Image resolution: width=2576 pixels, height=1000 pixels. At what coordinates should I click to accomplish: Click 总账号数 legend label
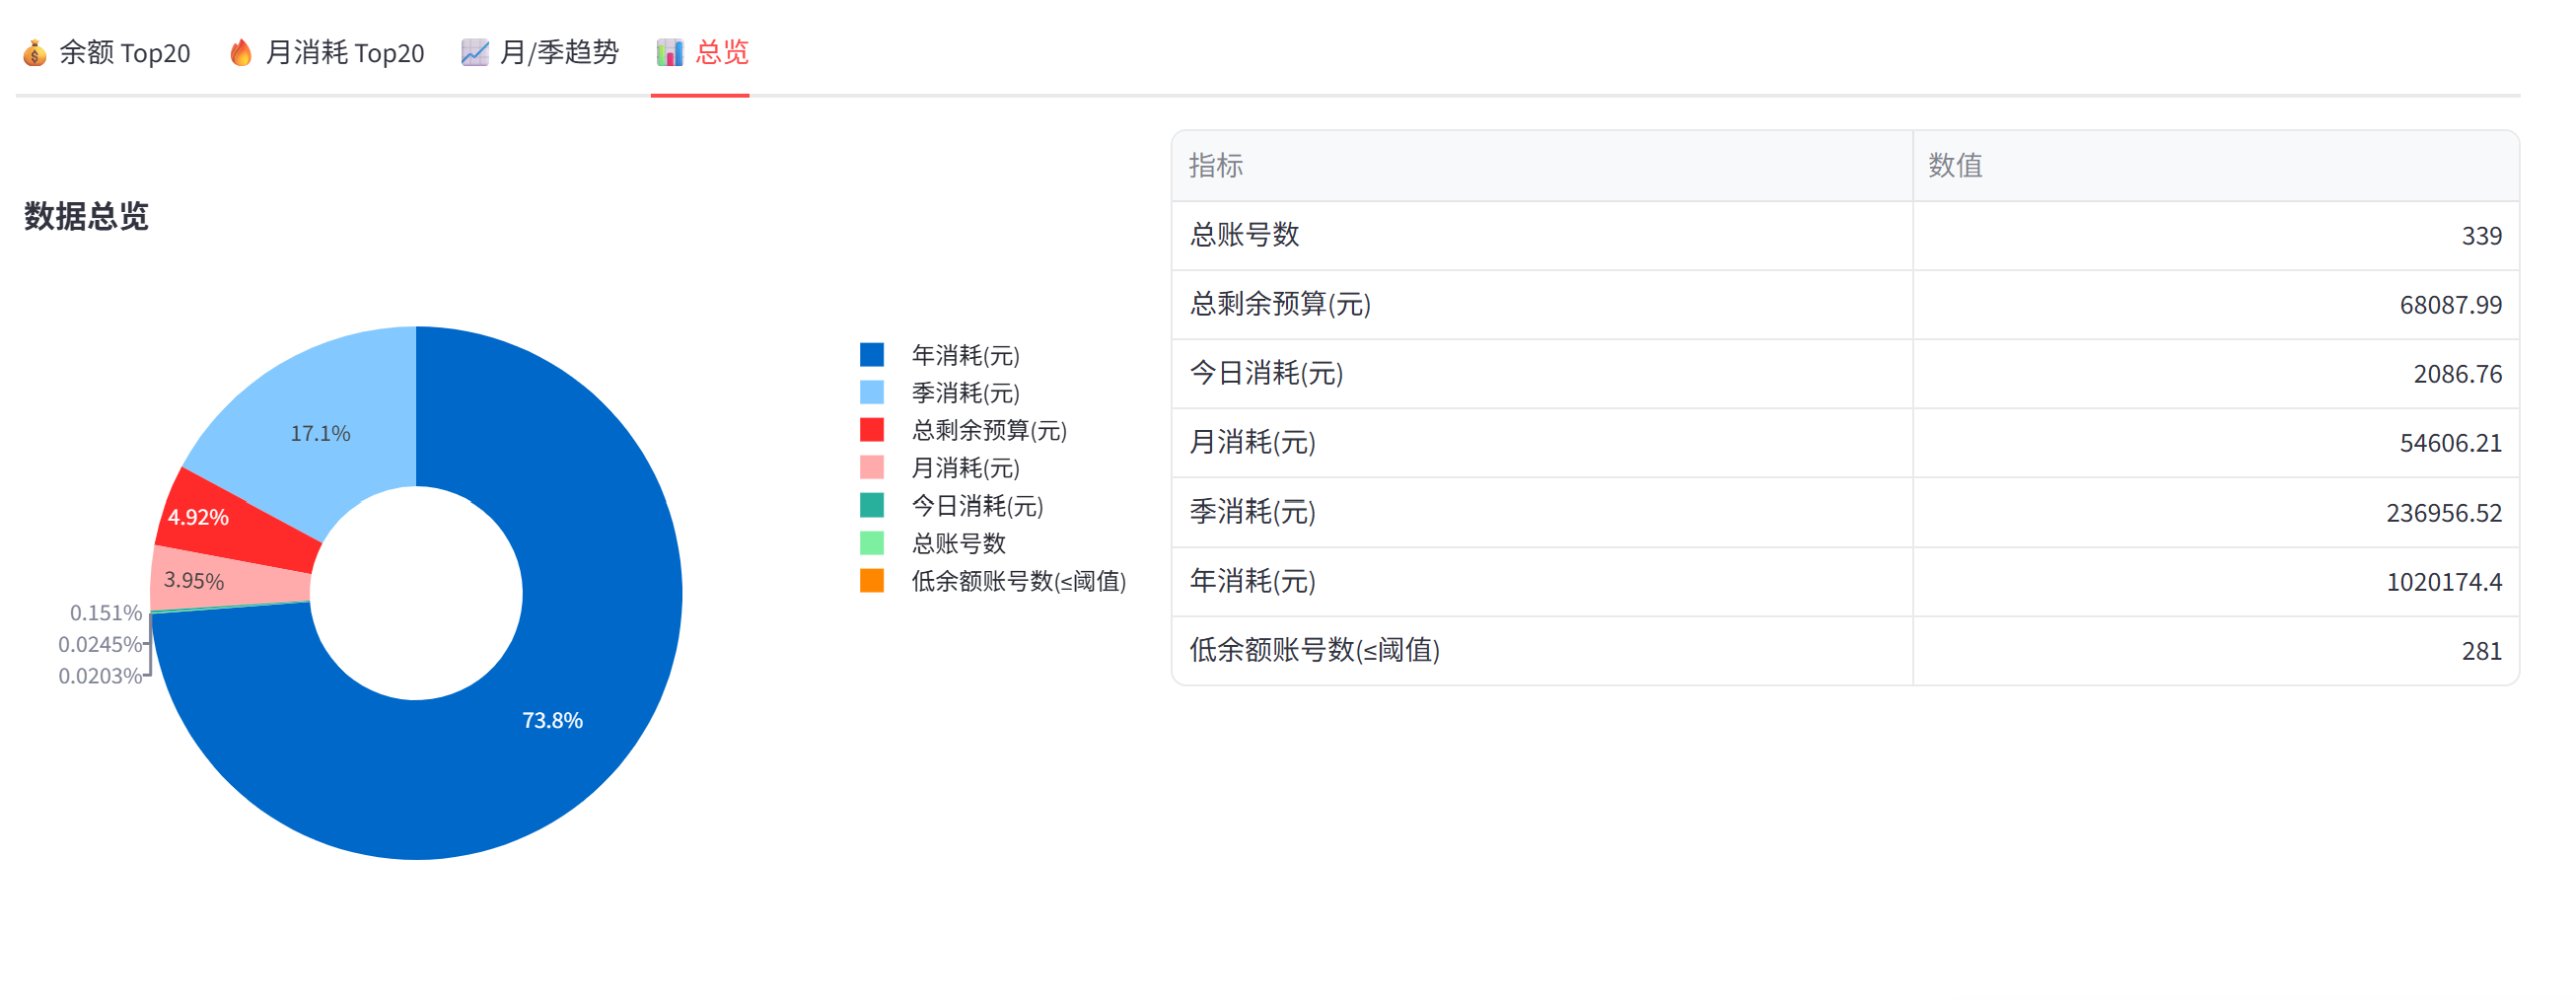tap(958, 543)
